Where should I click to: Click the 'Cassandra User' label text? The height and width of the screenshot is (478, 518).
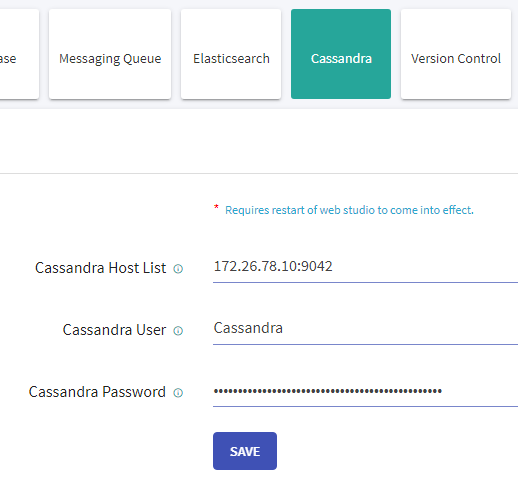click(x=114, y=330)
